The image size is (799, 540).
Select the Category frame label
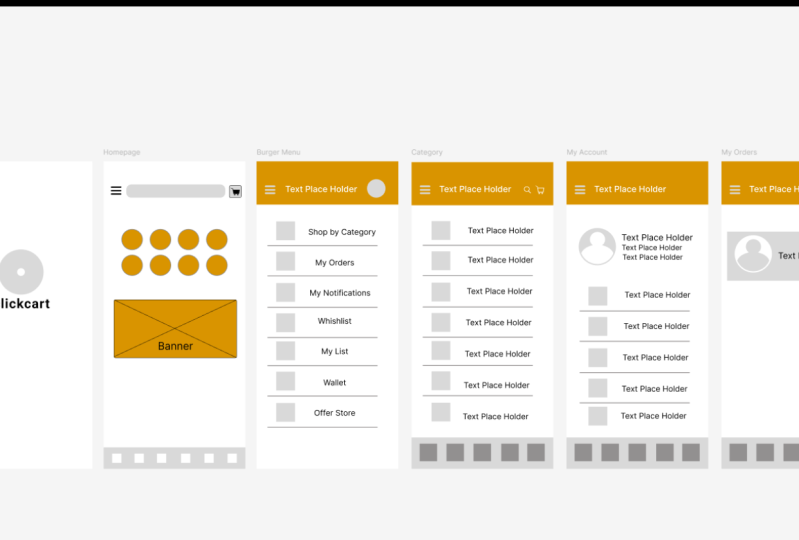(x=427, y=152)
